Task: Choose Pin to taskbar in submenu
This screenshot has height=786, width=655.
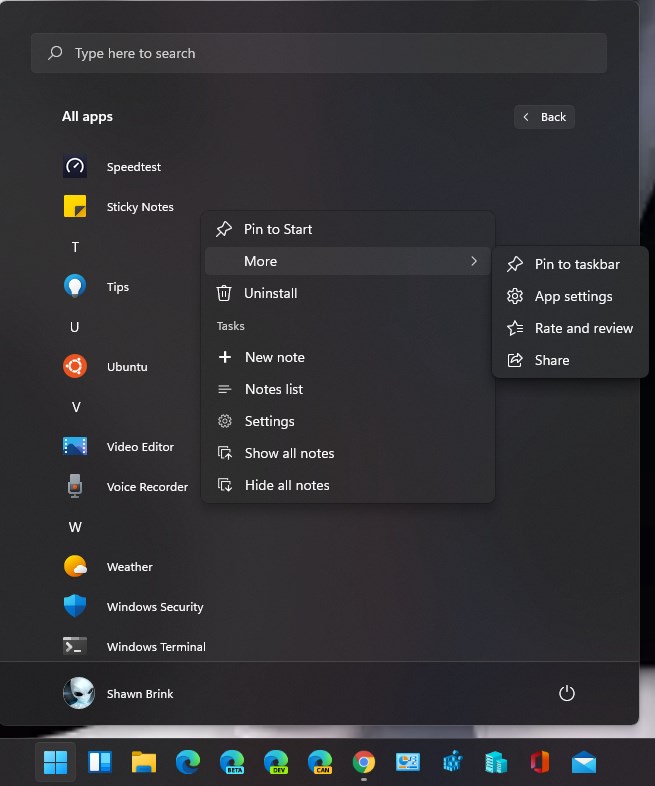Action: click(x=570, y=264)
